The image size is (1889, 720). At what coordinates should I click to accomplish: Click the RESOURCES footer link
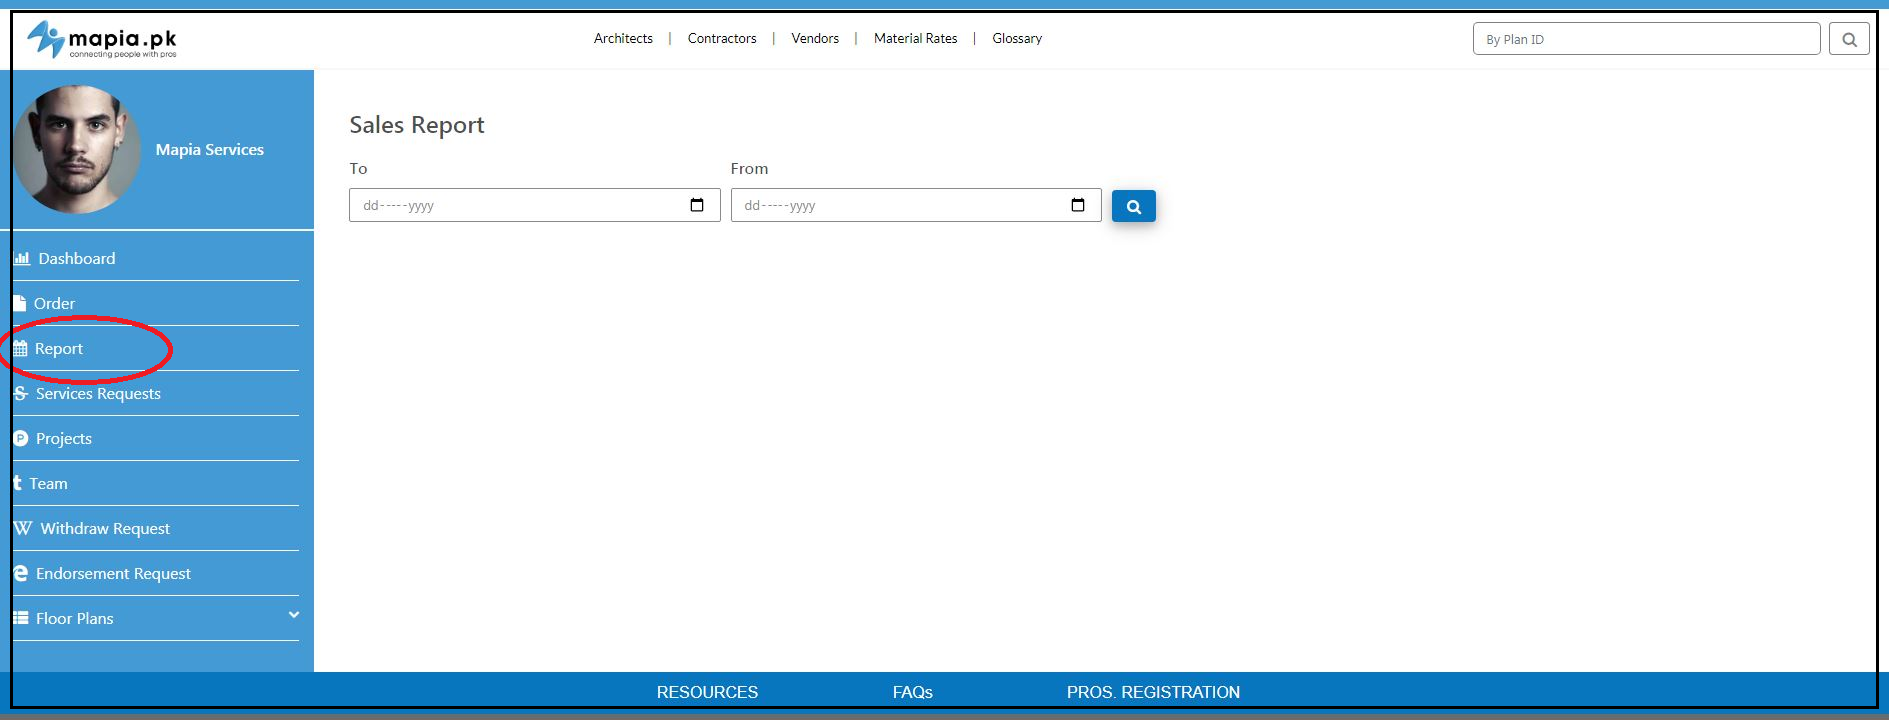coord(707,692)
